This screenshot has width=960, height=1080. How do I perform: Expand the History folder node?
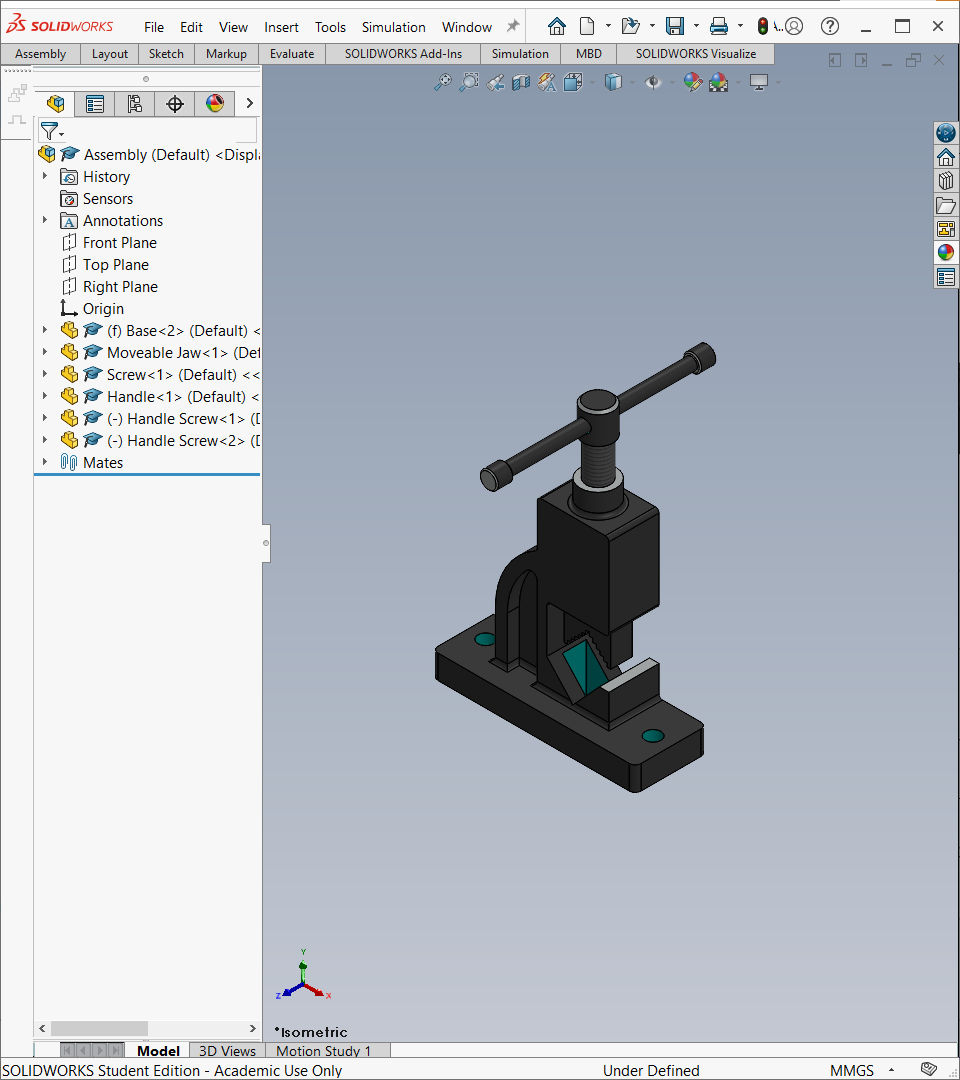pos(45,176)
